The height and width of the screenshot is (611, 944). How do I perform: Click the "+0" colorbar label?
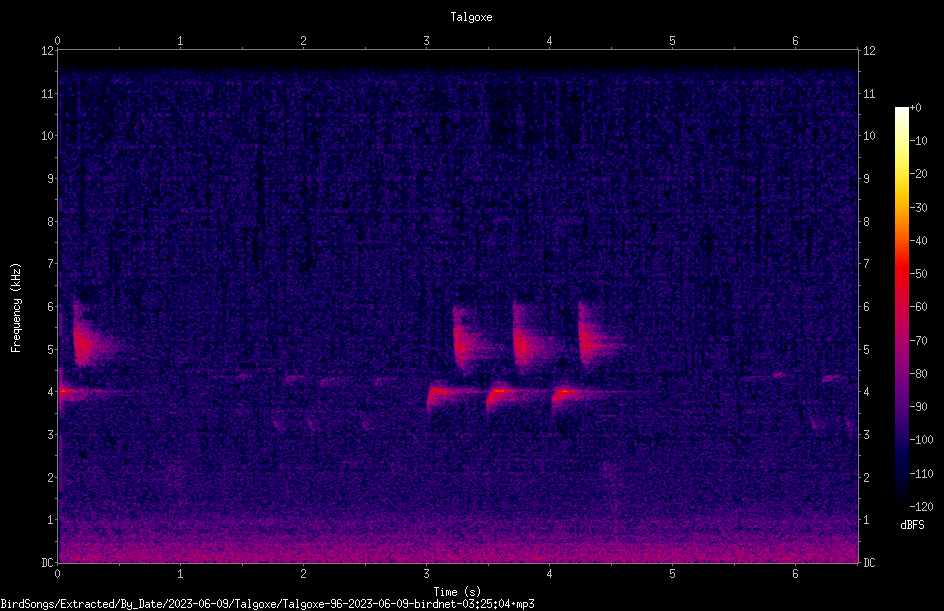(915, 108)
